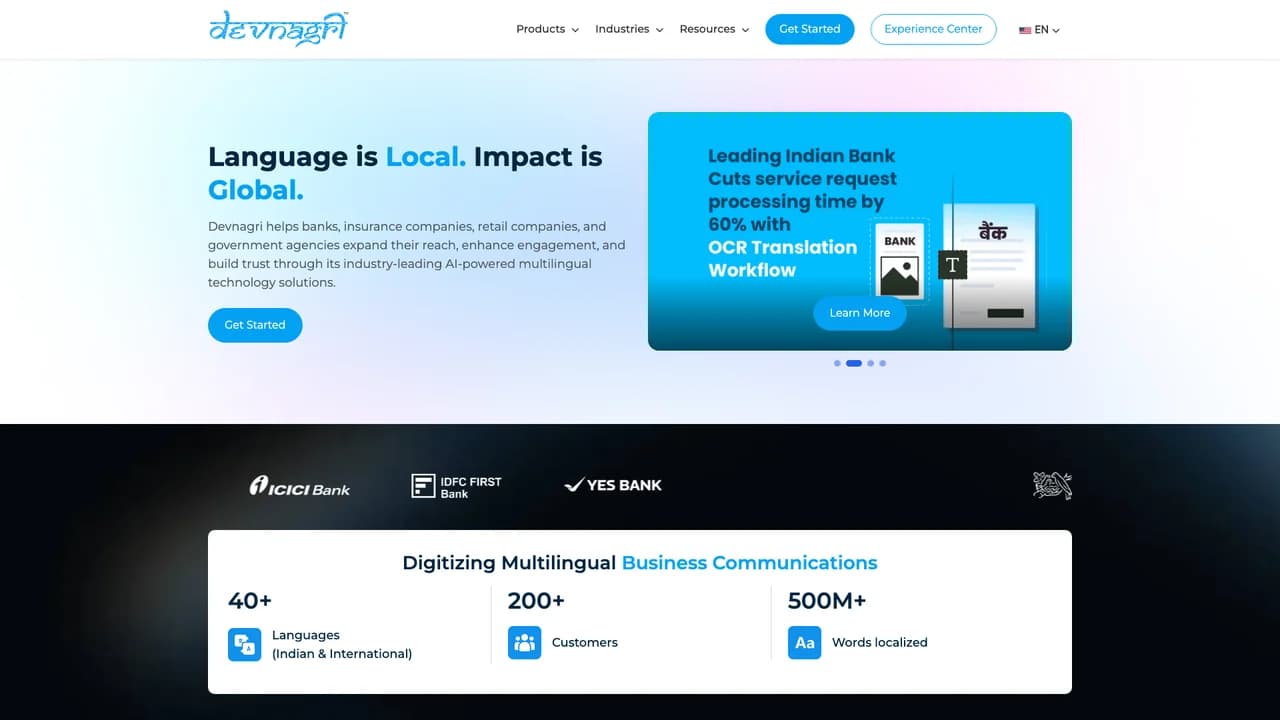Click the 200+ statistic
Screen dimensions: 1280x720
coord(536,601)
